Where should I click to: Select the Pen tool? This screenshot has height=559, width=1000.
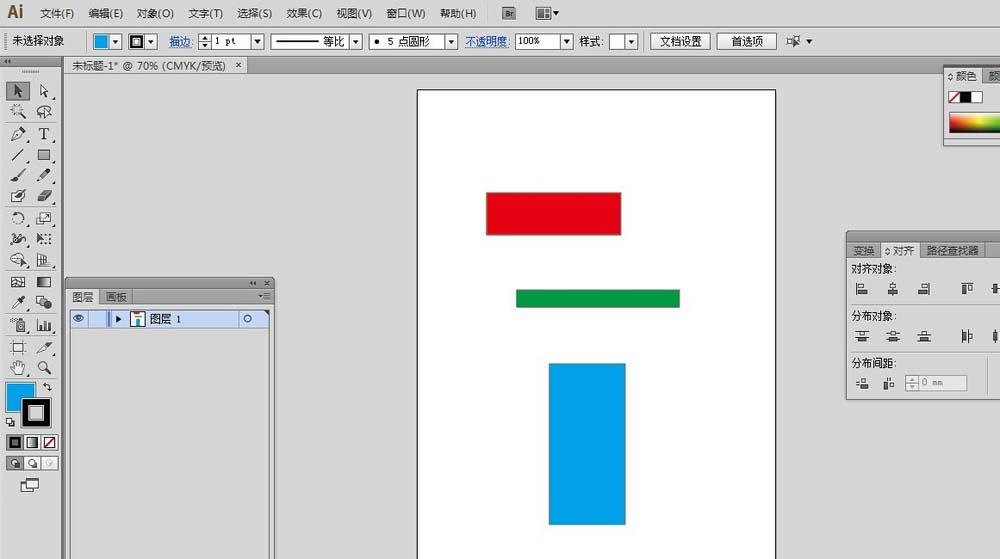pyautogui.click(x=18, y=134)
